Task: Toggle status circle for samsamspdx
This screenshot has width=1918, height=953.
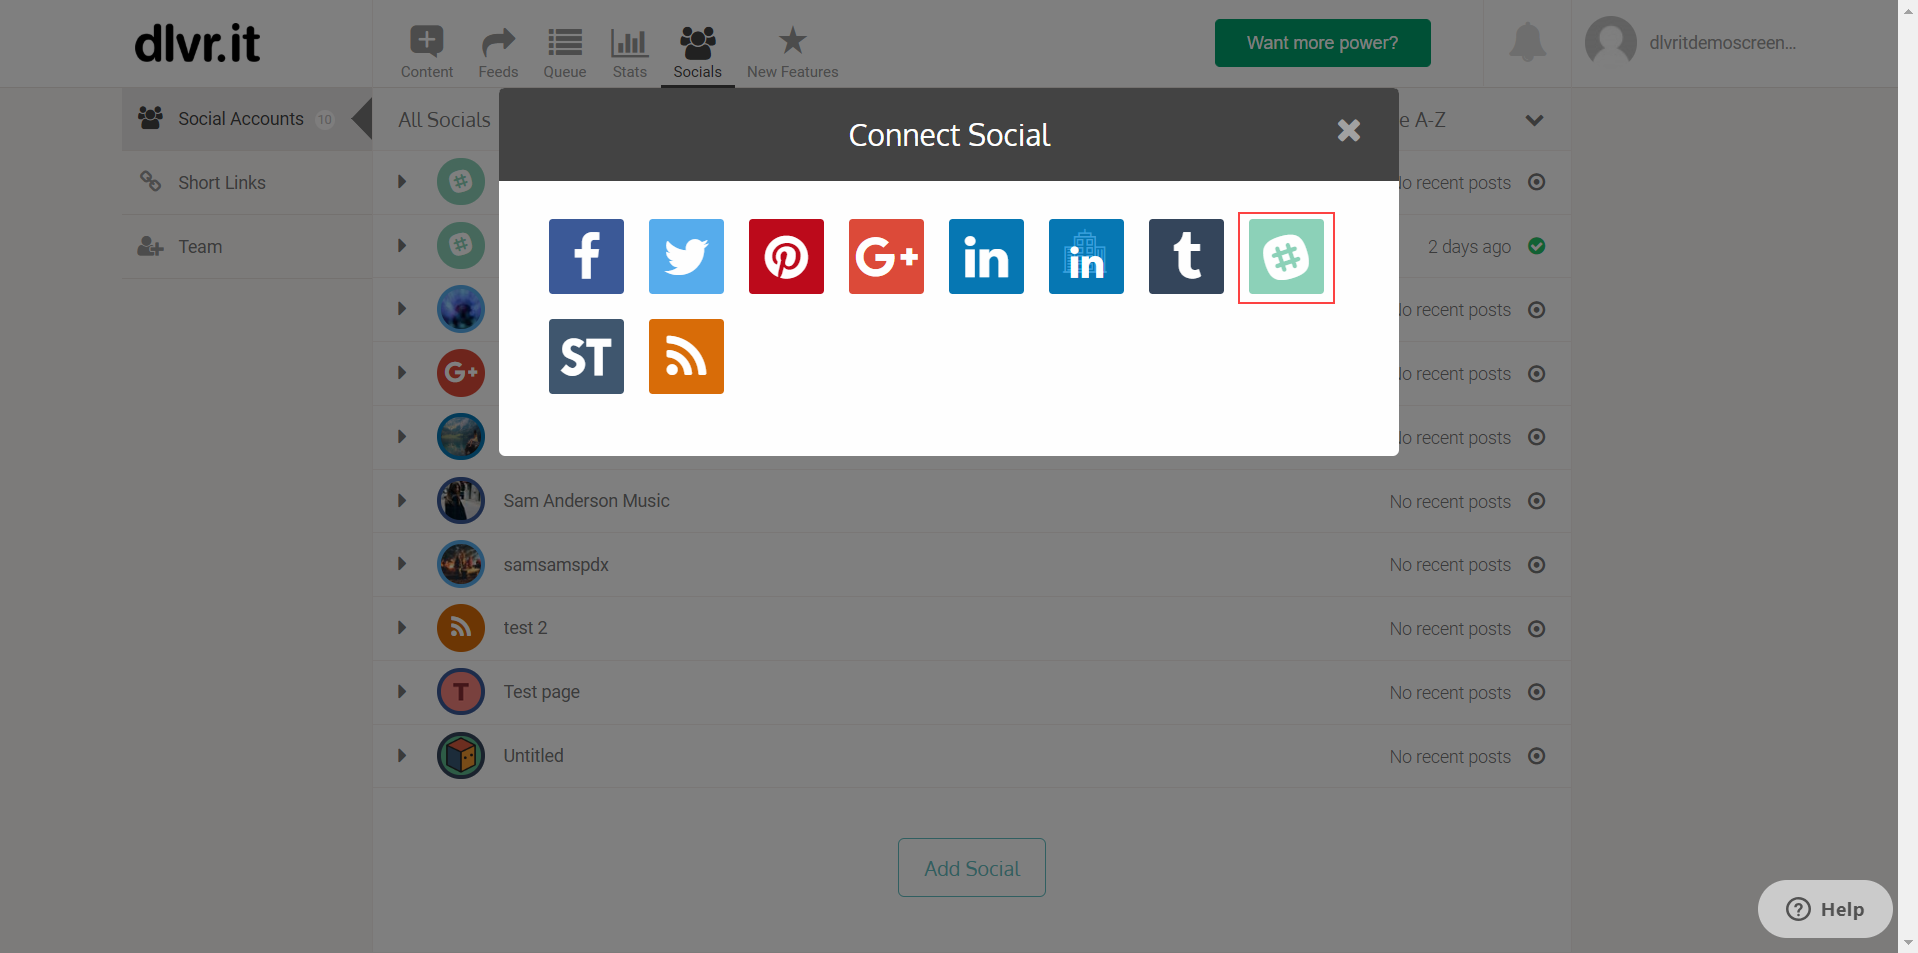Action: click(1537, 565)
